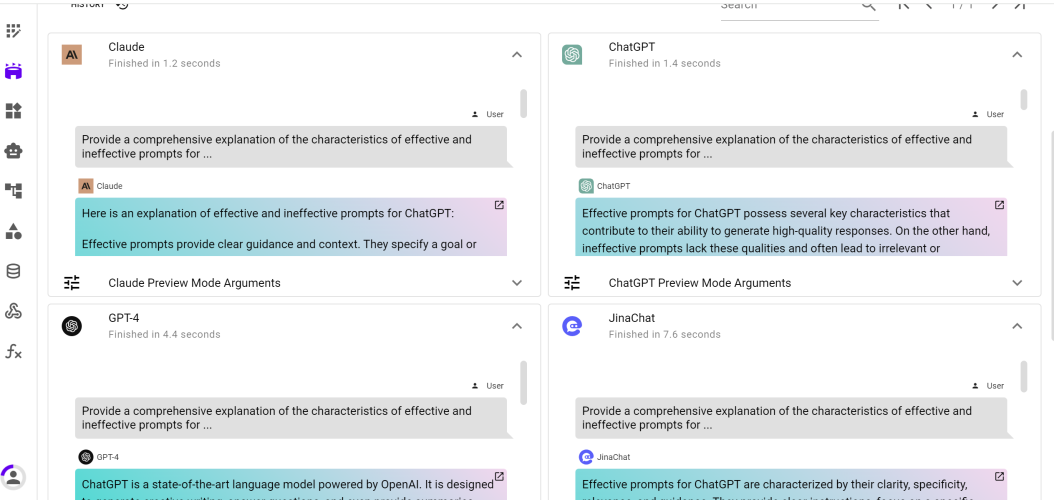Open GPT-4 response in expanded view

point(499,476)
